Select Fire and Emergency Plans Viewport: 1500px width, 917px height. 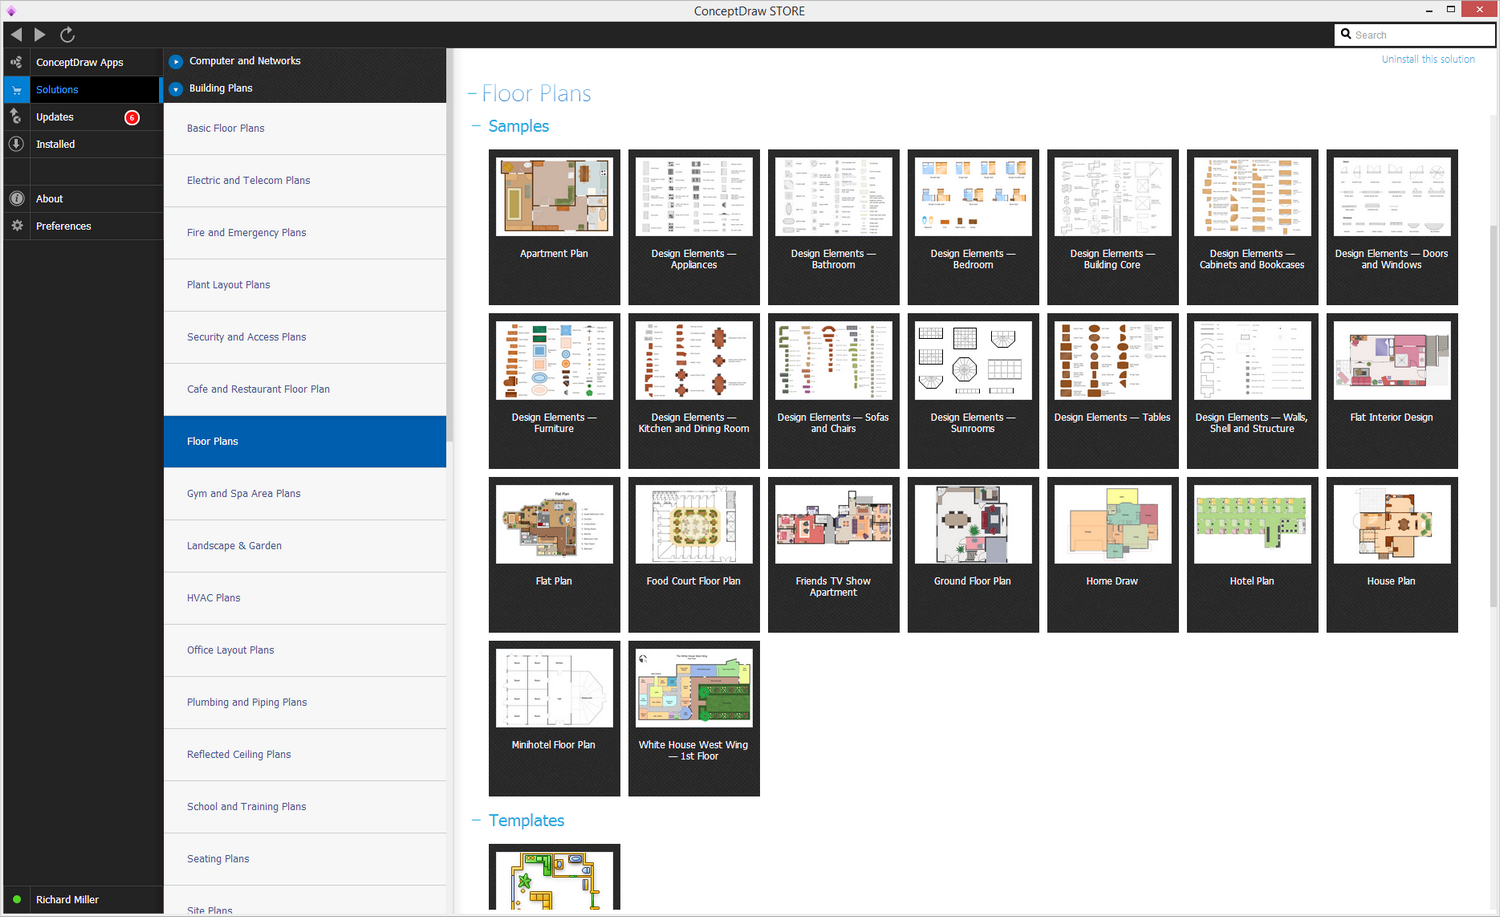305,233
